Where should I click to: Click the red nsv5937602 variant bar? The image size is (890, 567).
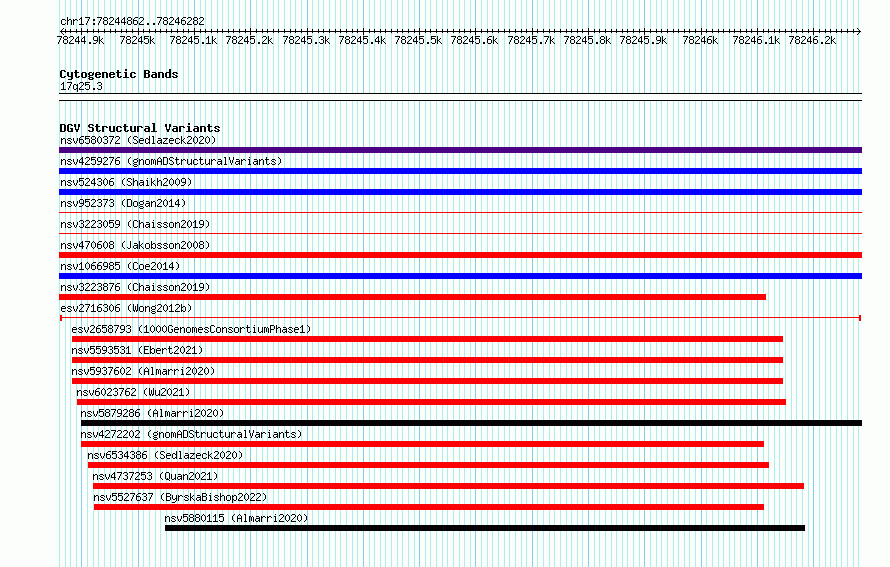coord(427,381)
